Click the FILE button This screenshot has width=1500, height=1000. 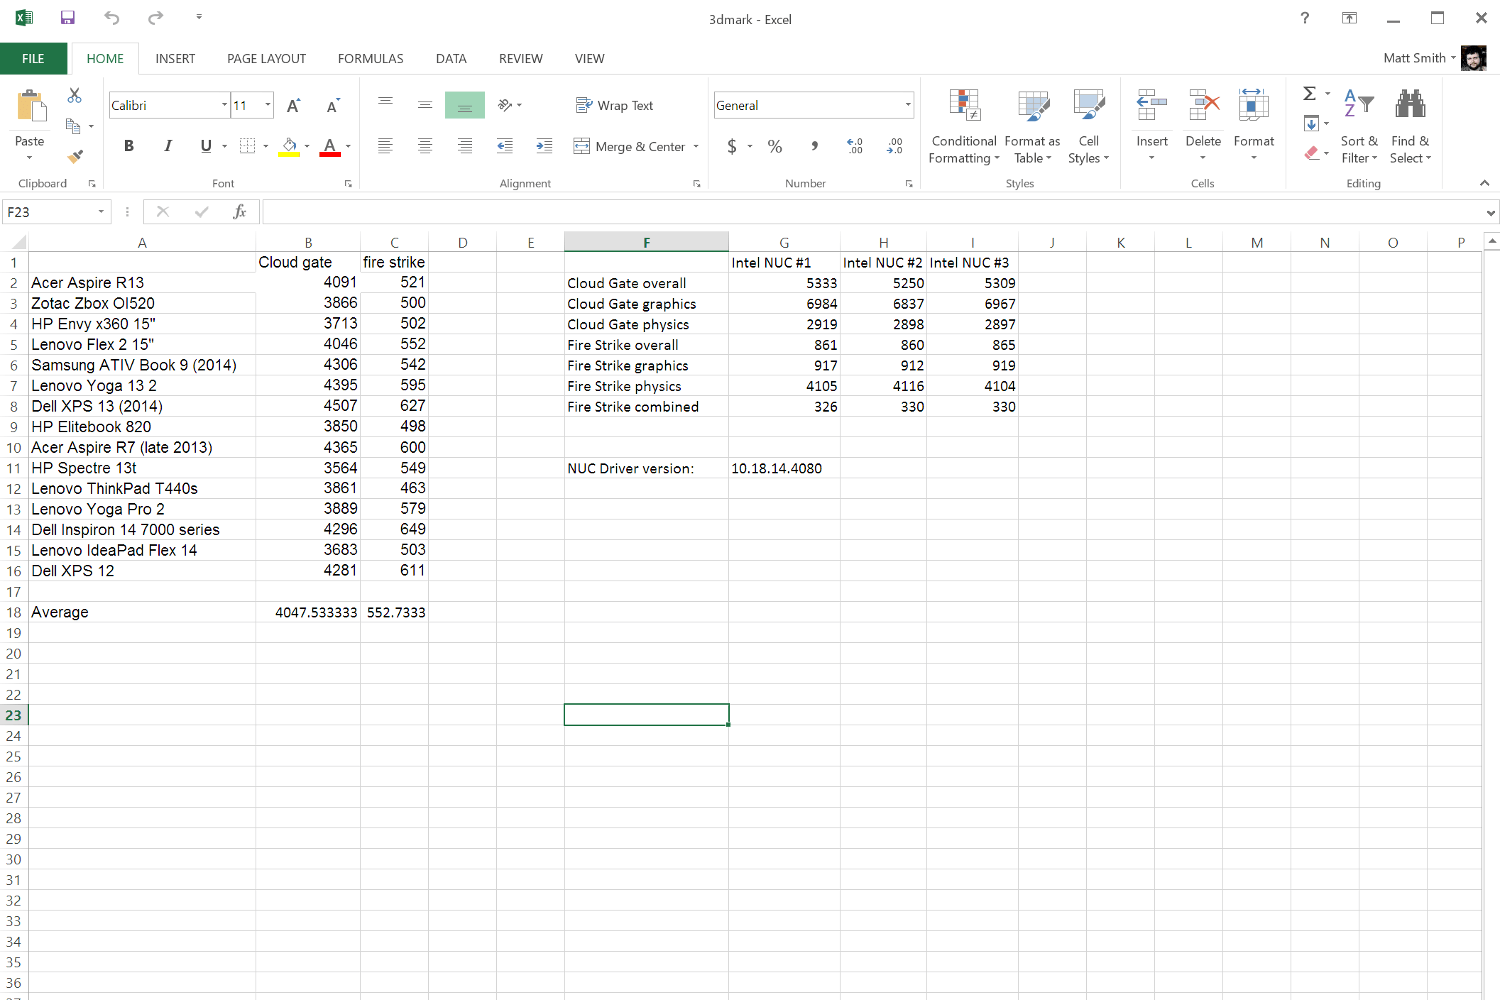[33, 58]
